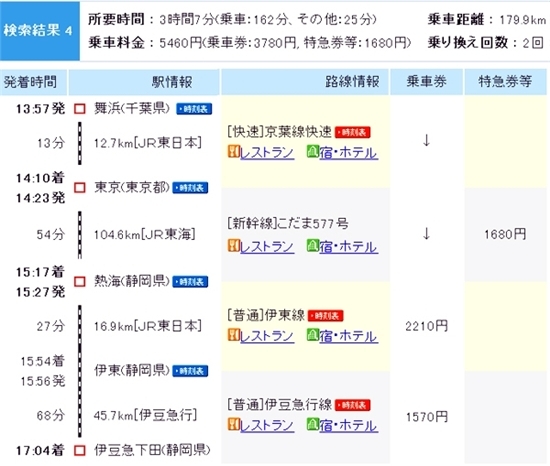Click the red station square for 舞浜

80,109
